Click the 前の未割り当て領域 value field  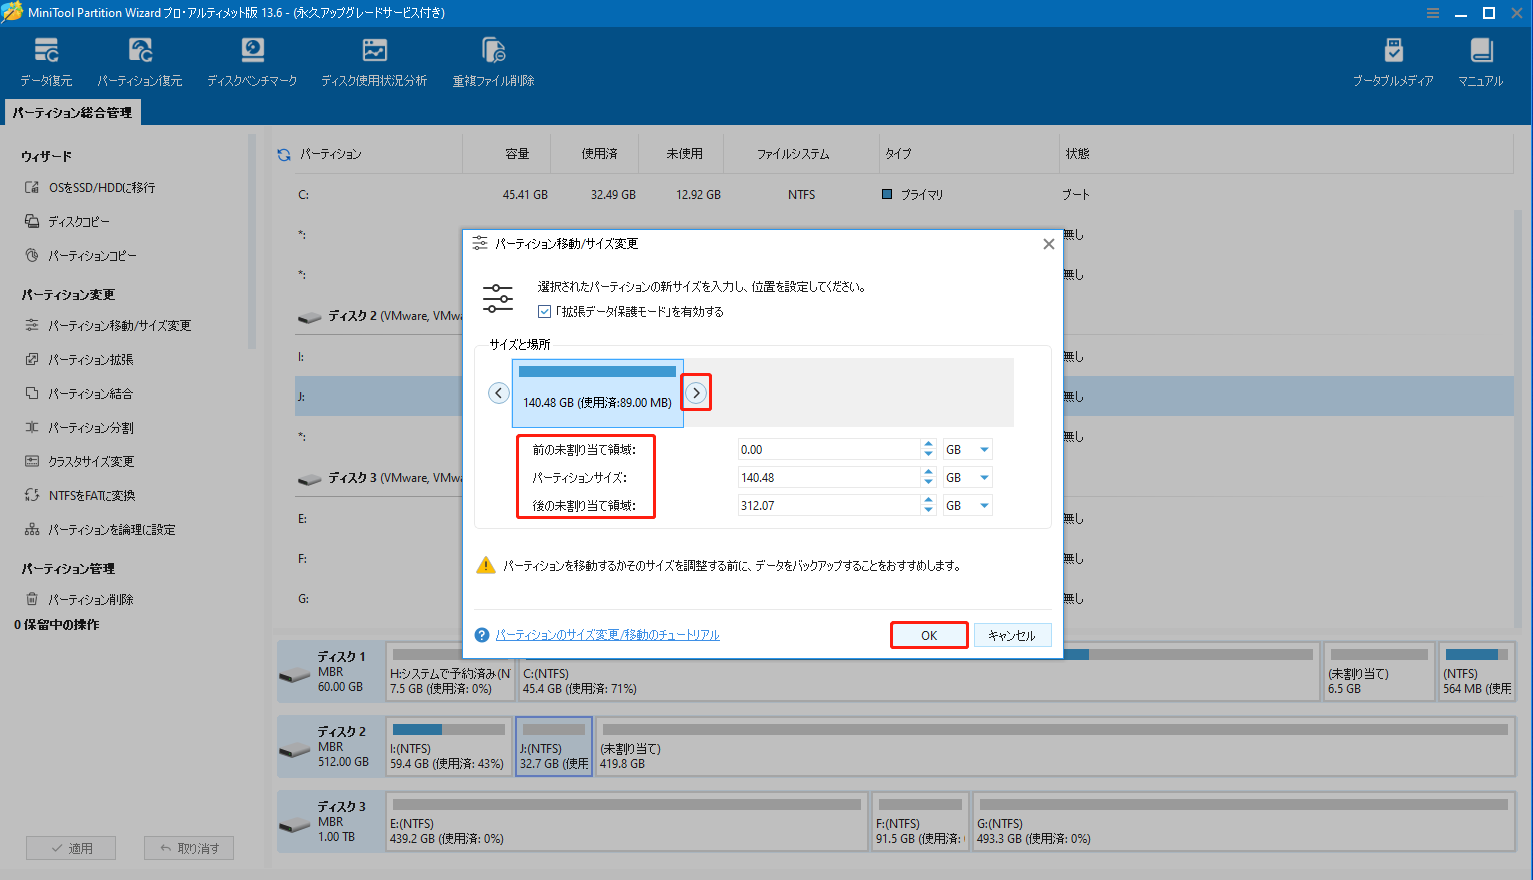[828, 450]
